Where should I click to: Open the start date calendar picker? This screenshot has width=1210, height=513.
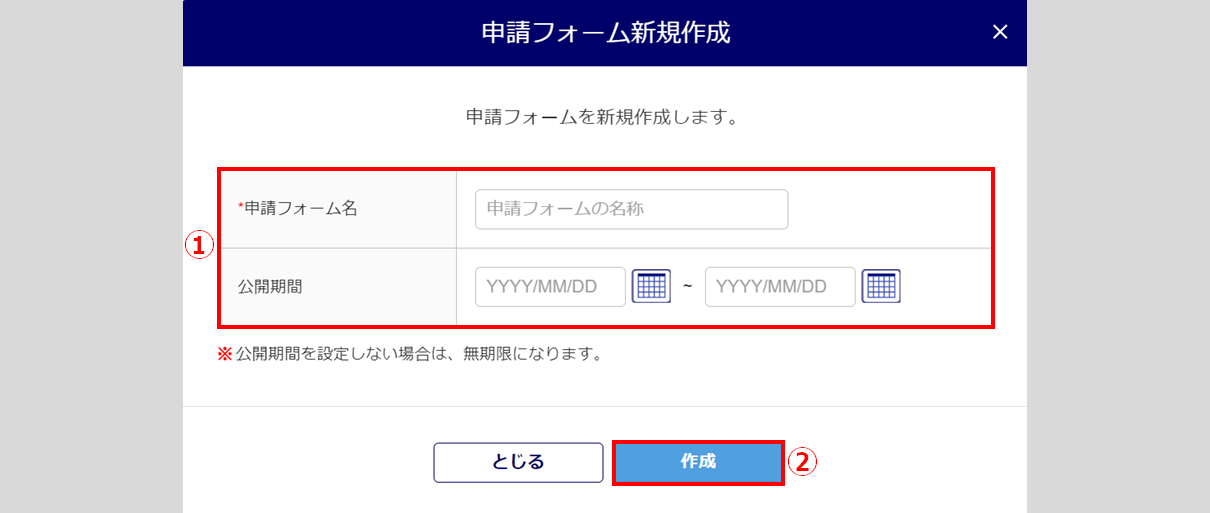point(651,287)
